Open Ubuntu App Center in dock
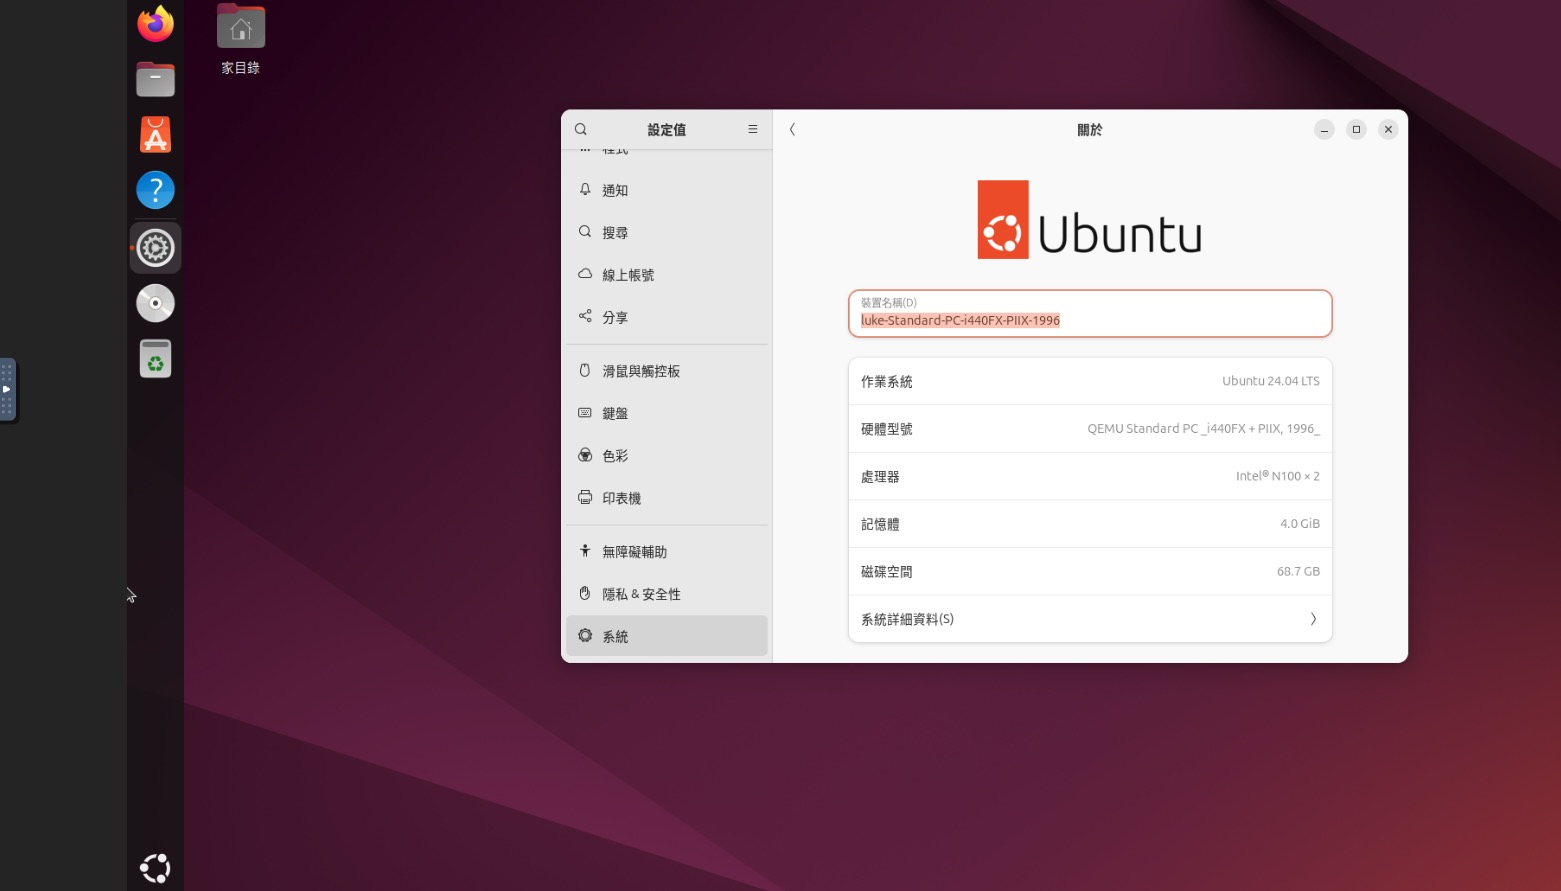Screen dimensions: 1561x891 click(x=155, y=134)
